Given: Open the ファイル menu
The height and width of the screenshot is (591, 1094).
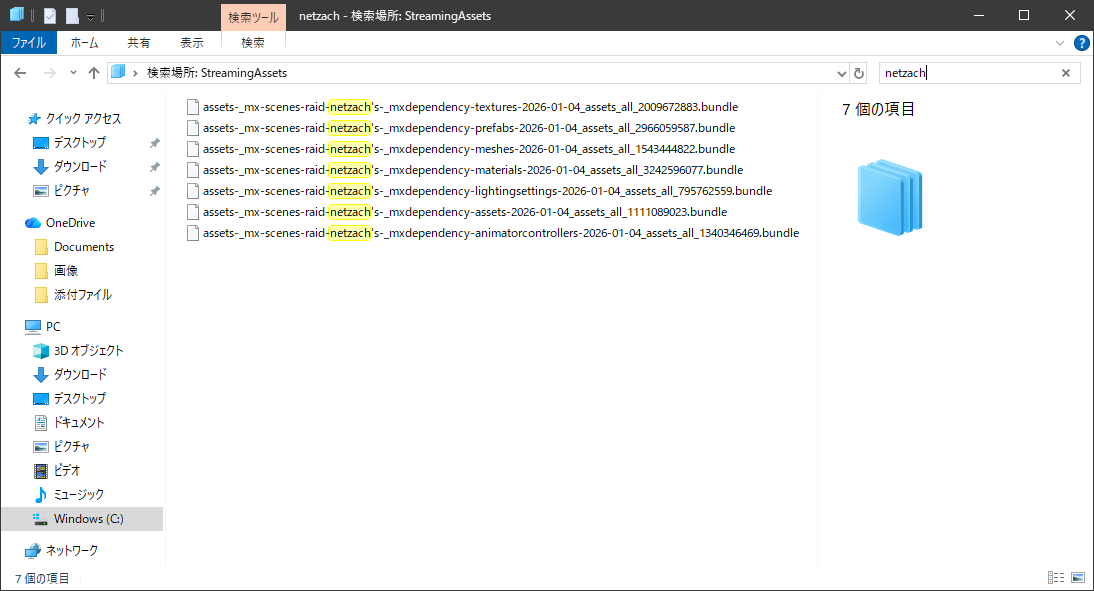Looking at the screenshot, I should (x=28, y=43).
